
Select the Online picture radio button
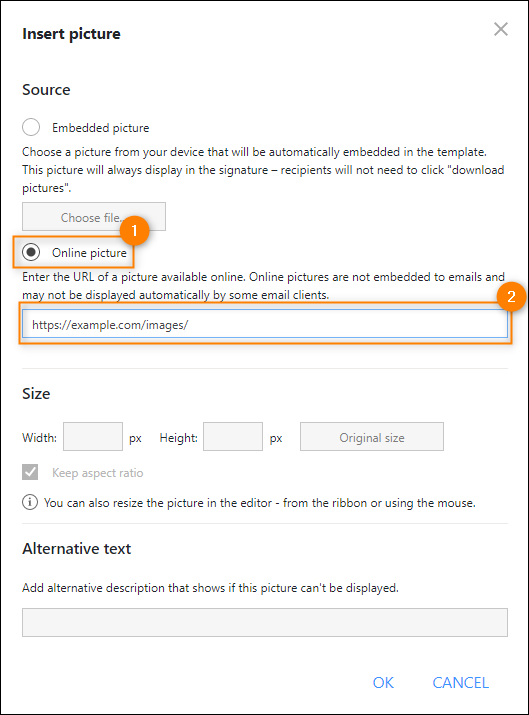coord(31,252)
